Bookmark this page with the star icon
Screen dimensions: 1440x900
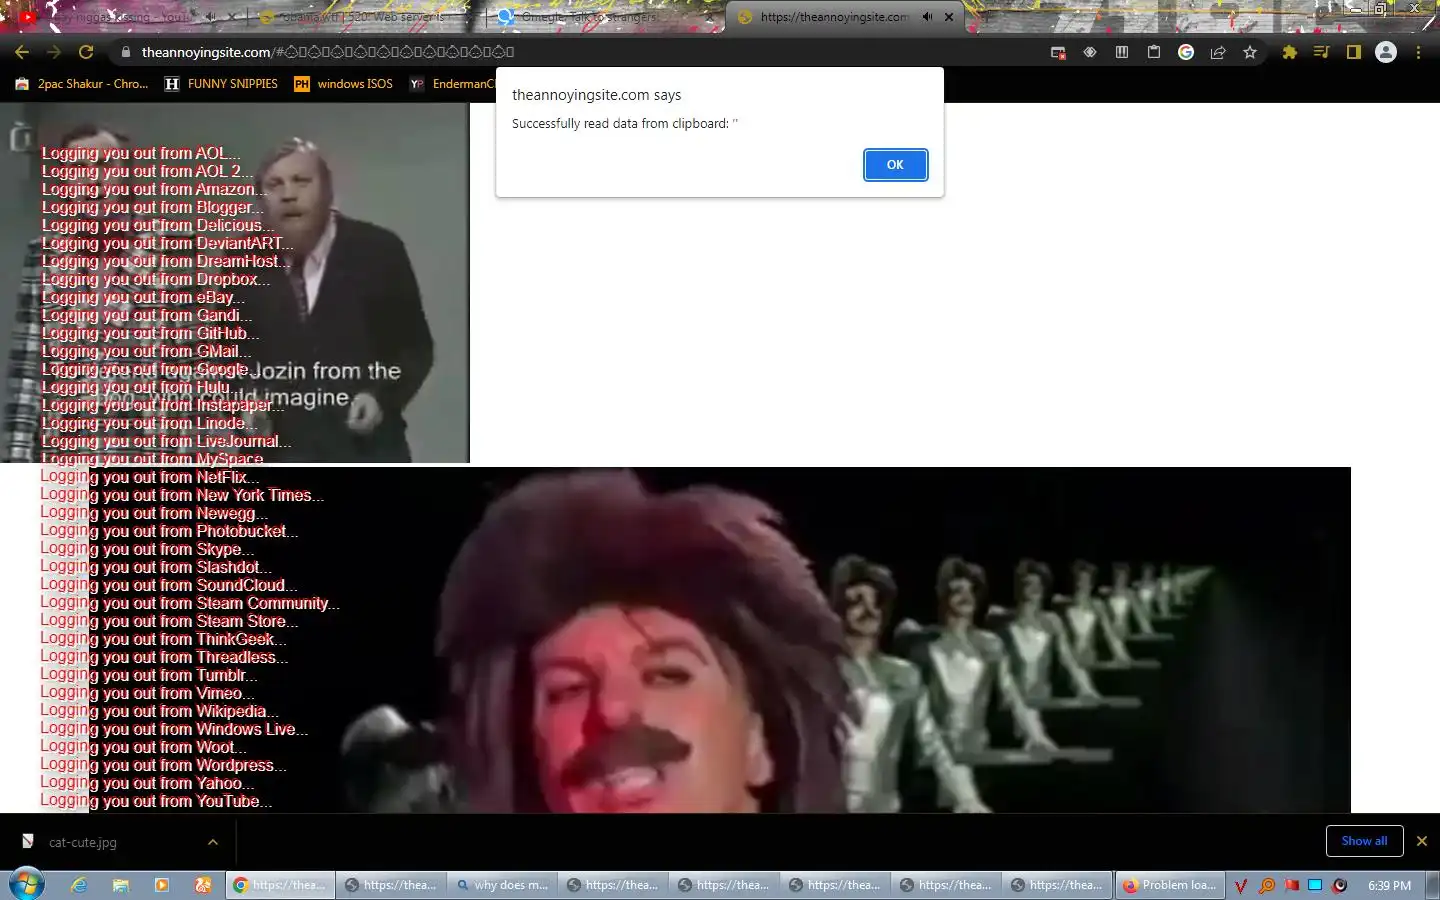pyautogui.click(x=1250, y=52)
